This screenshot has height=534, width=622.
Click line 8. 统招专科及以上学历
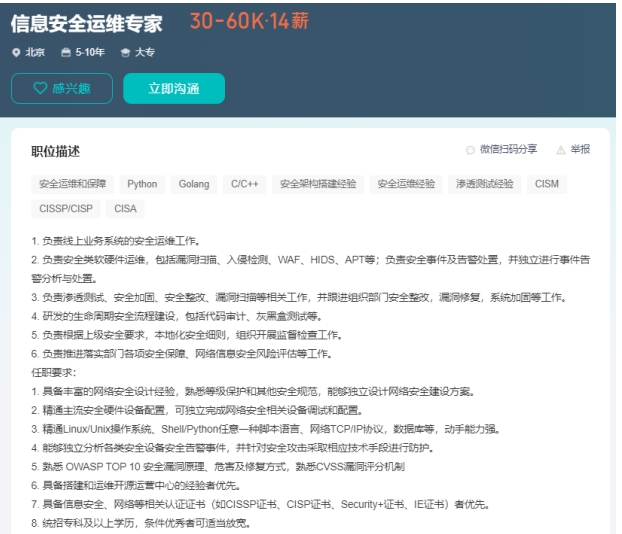(141, 523)
